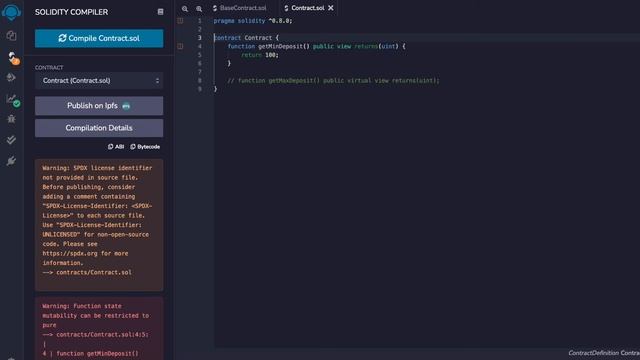Open the Static Analysis sidebar icon
Screen dimensions: 640x360
12,100
